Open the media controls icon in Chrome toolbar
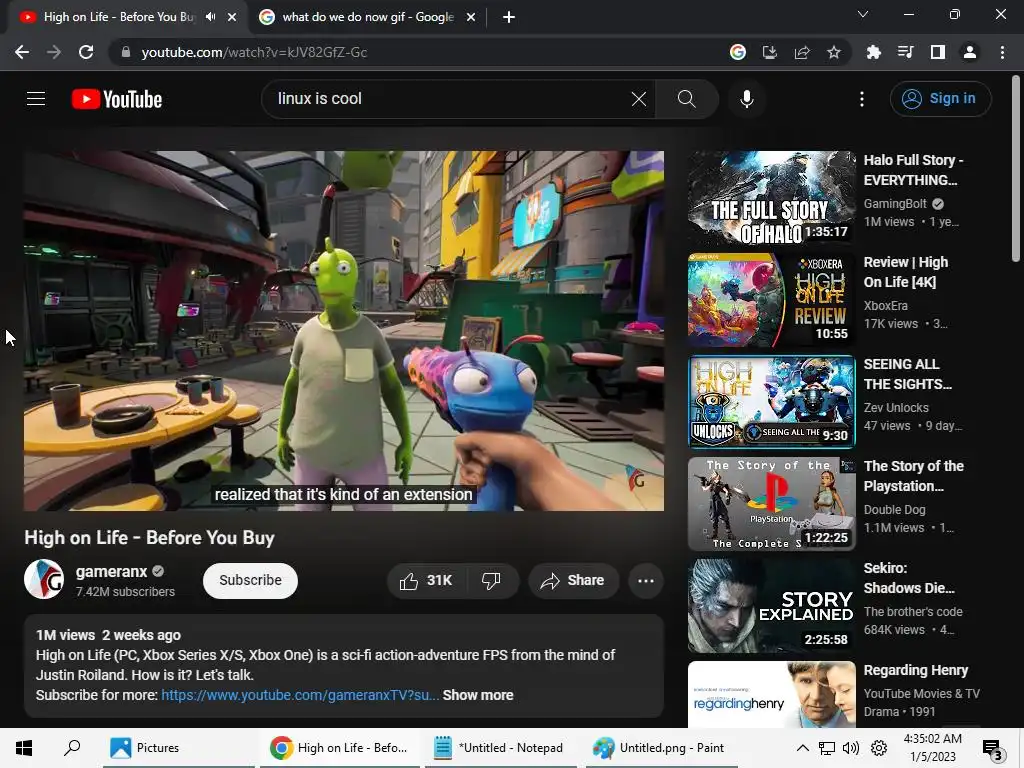This screenshot has height=768, width=1024. coord(906,52)
